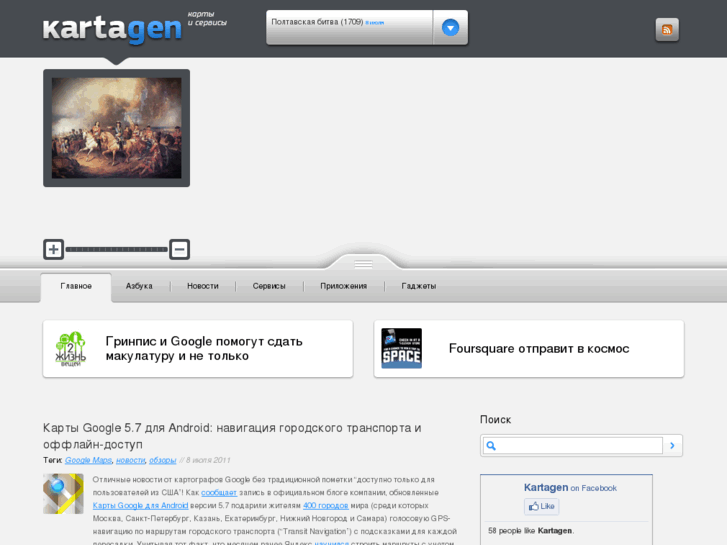Viewport: 727px width, 545px height.
Task: Click the Google Maps tag link
Action: [88, 460]
